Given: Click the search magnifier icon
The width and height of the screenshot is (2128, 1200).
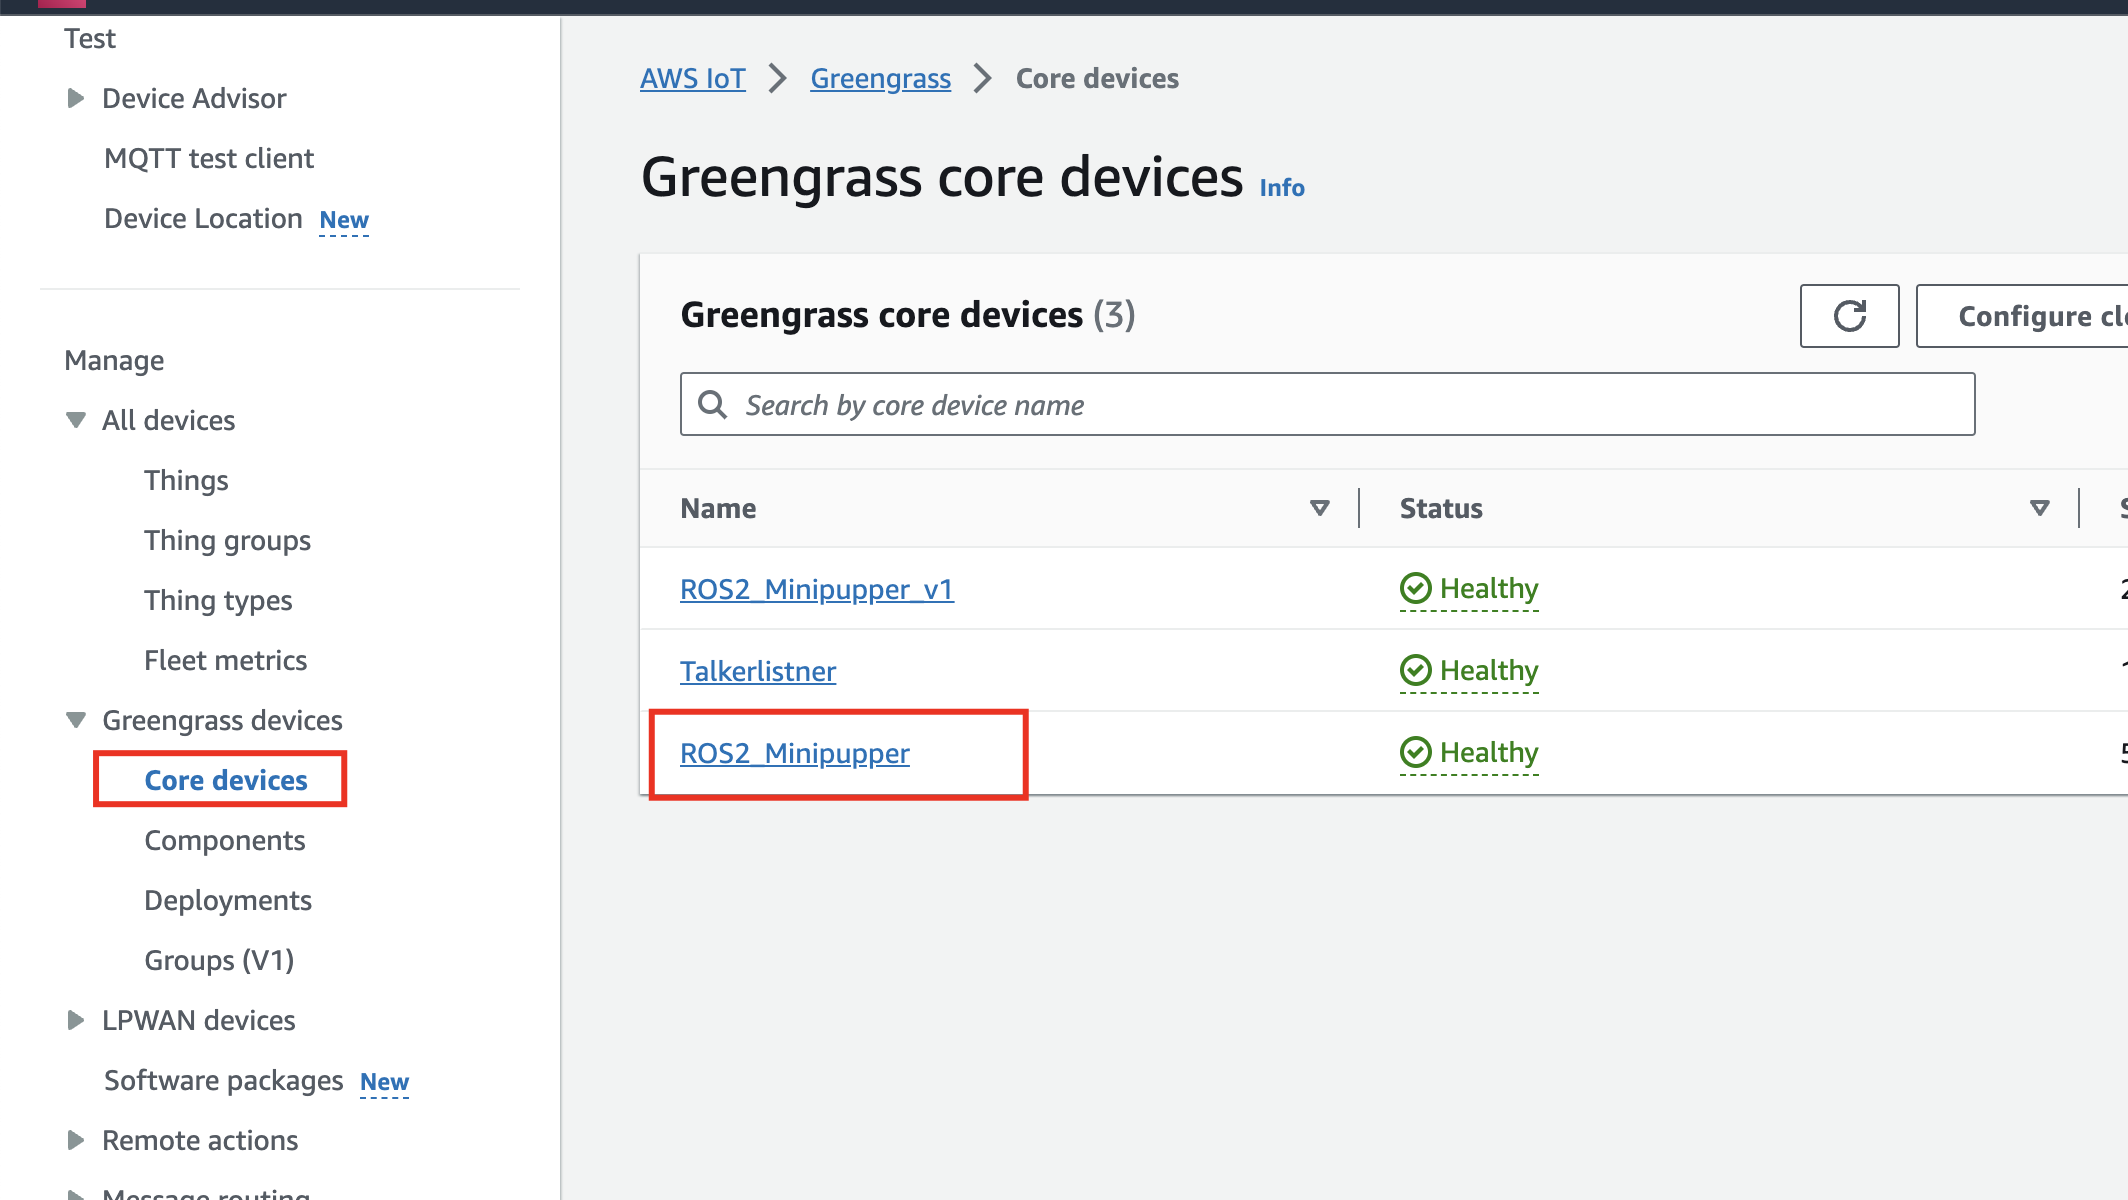Looking at the screenshot, I should (712, 405).
